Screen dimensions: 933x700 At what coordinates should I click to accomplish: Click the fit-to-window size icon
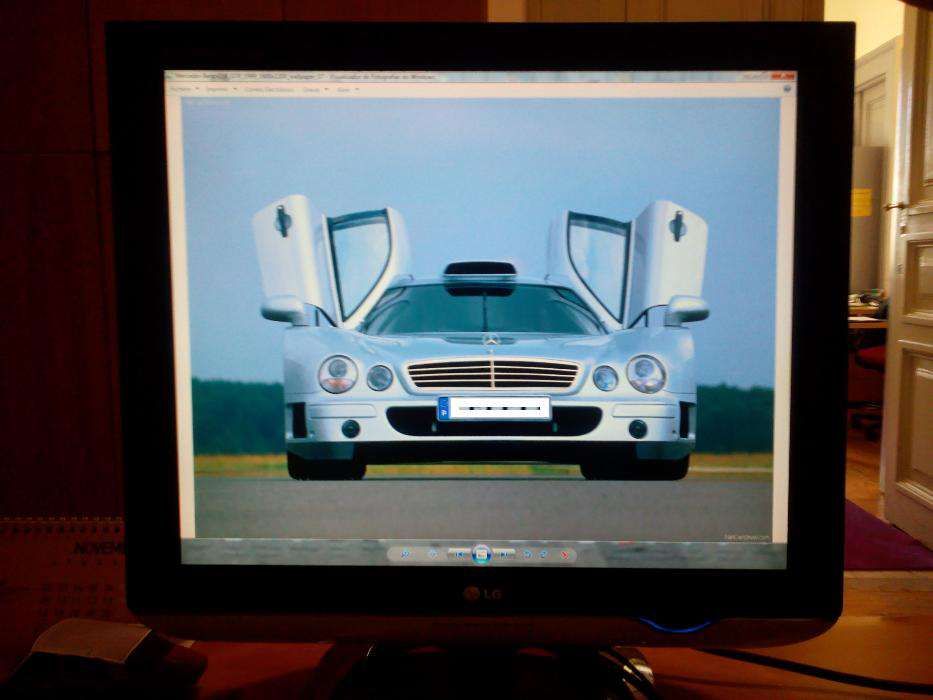433,554
